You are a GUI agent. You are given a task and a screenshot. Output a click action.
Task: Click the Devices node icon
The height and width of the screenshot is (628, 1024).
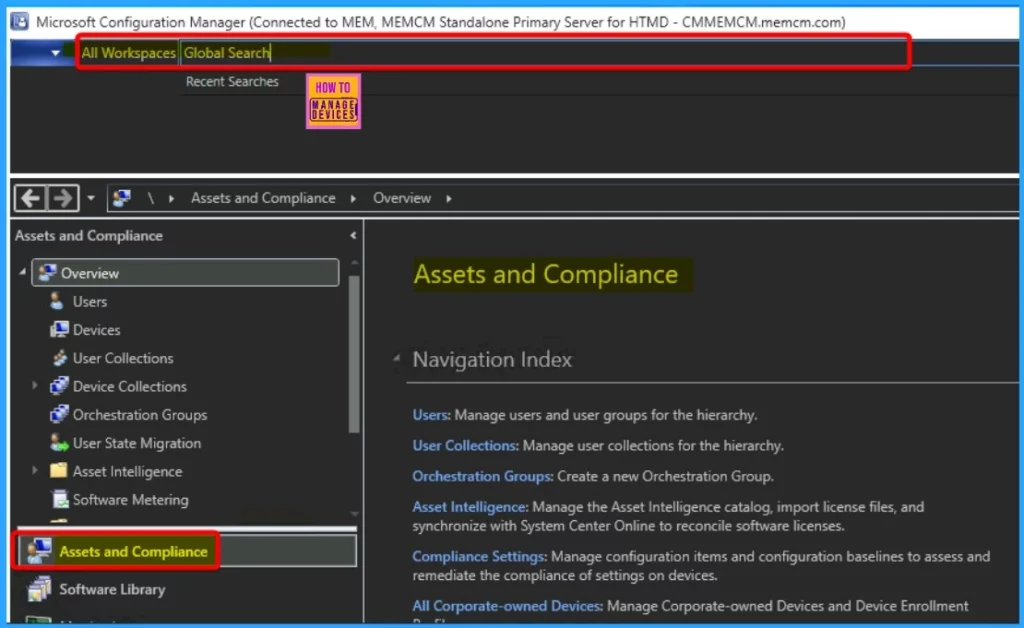click(59, 330)
